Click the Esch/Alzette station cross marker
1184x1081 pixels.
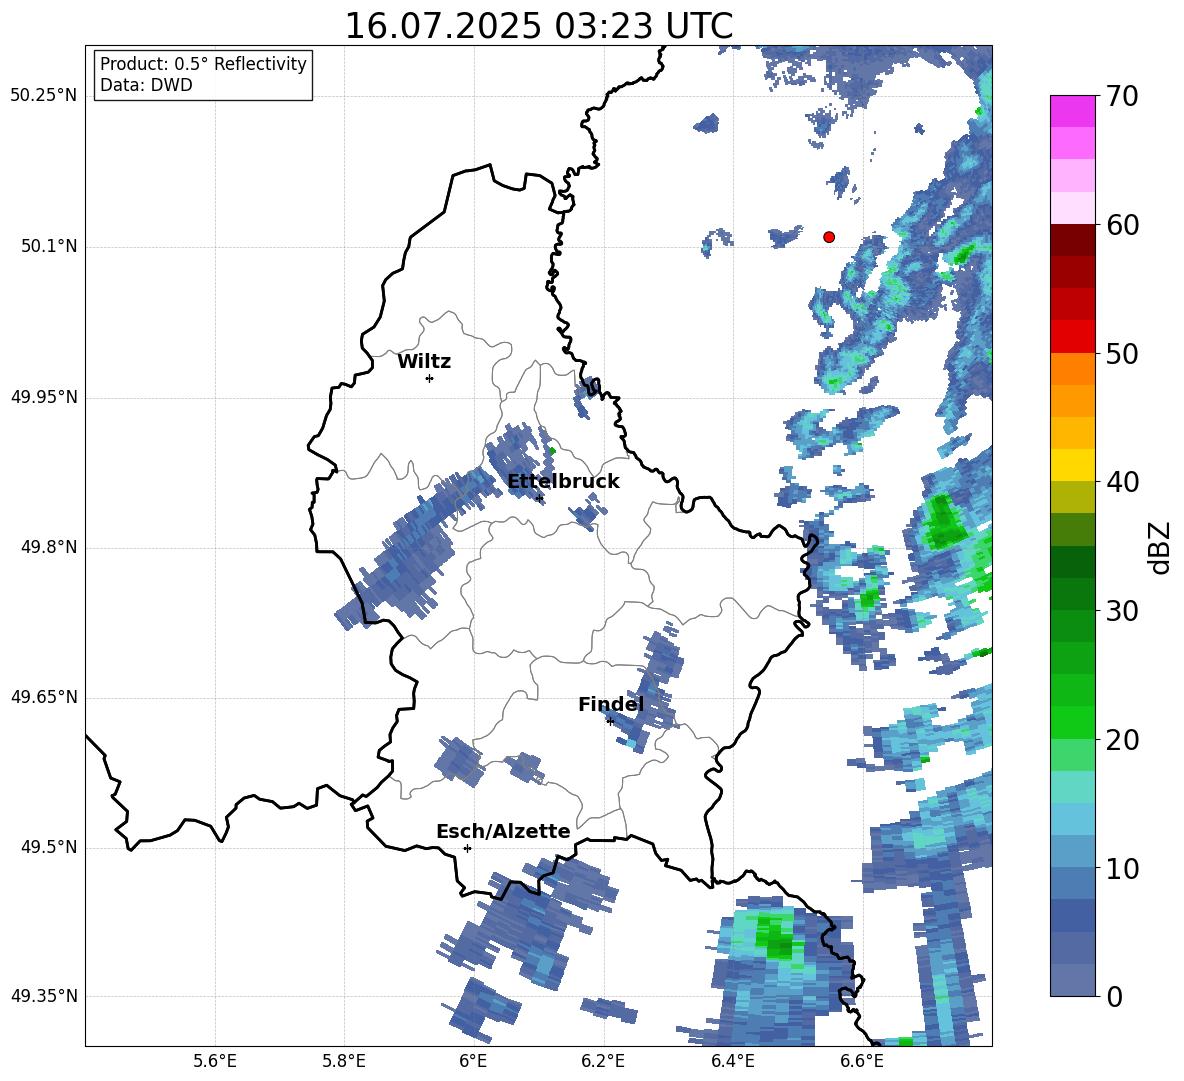pyautogui.click(x=467, y=848)
